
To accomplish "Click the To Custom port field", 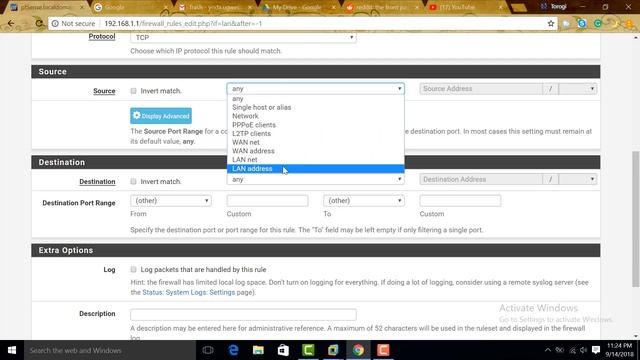I will (x=460, y=201).
